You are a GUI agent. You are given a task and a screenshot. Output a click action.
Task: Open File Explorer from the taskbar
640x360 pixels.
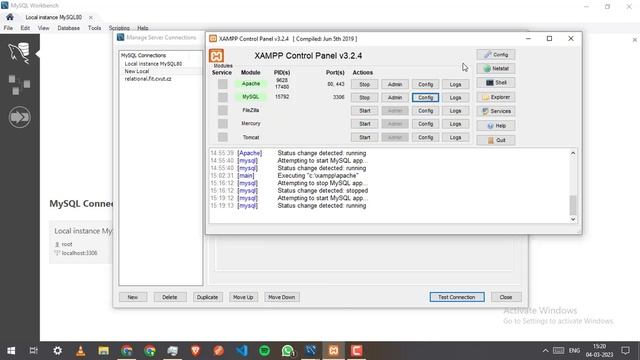[x=103, y=351]
